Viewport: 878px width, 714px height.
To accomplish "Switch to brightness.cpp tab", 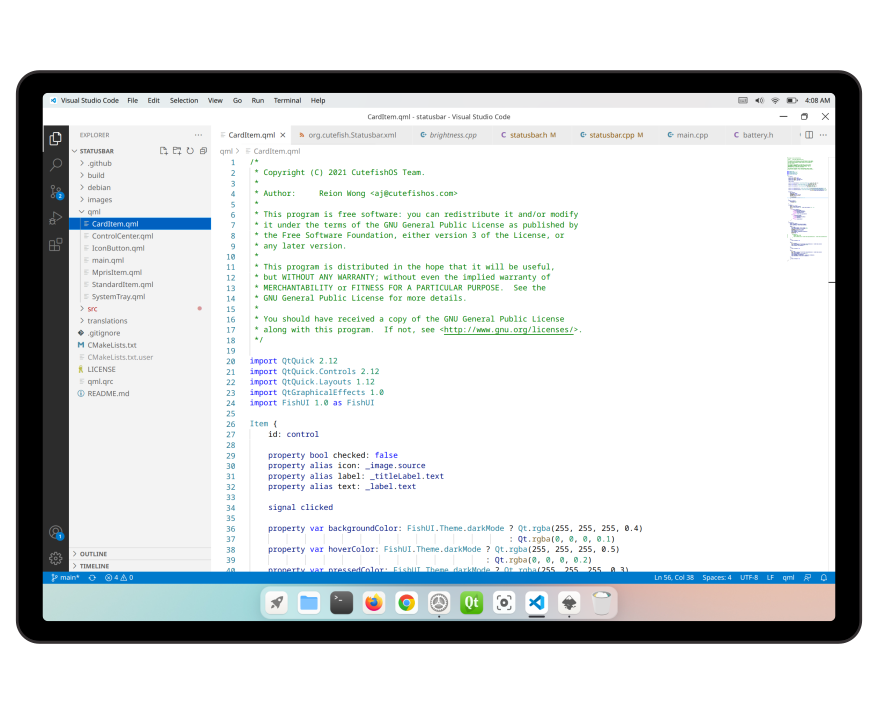I will tap(449, 135).
